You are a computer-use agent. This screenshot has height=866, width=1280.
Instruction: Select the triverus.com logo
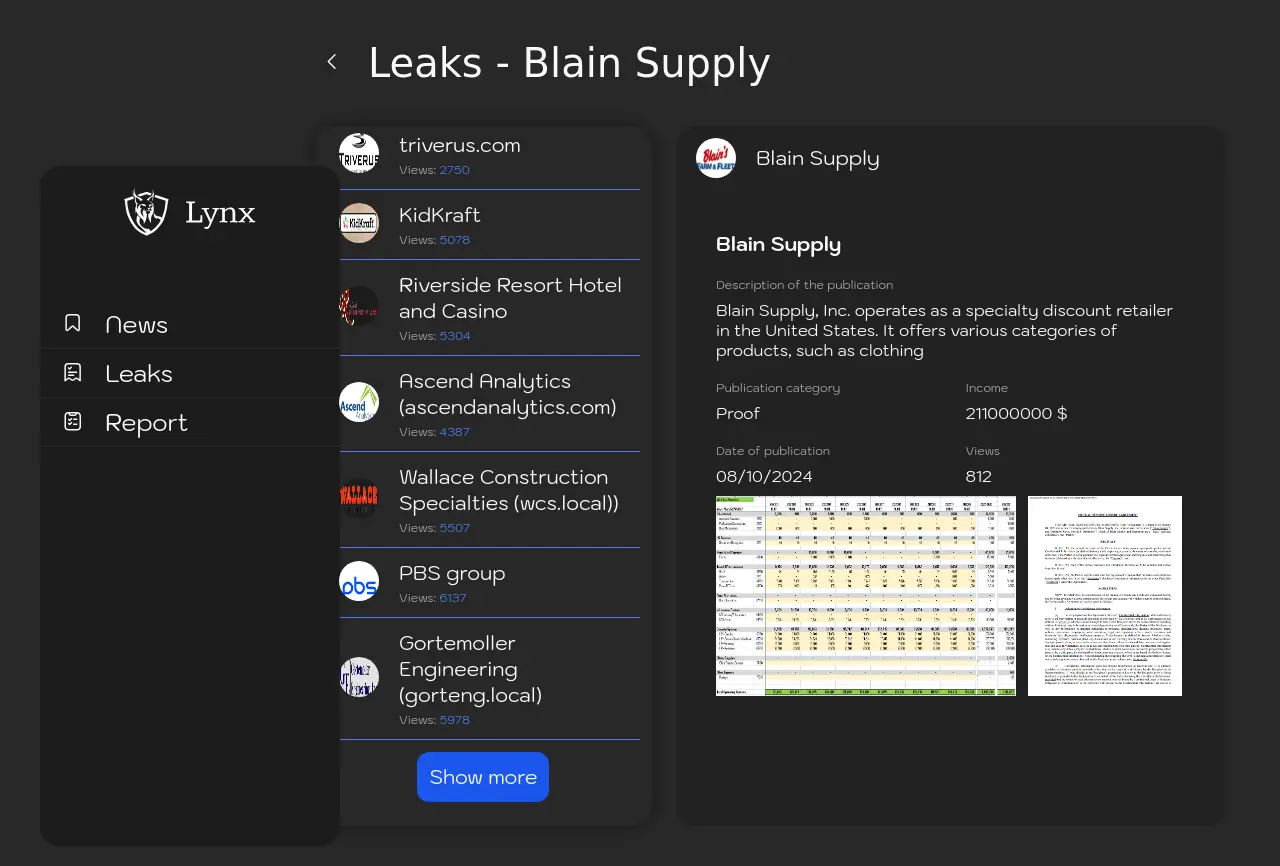coord(359,154)
